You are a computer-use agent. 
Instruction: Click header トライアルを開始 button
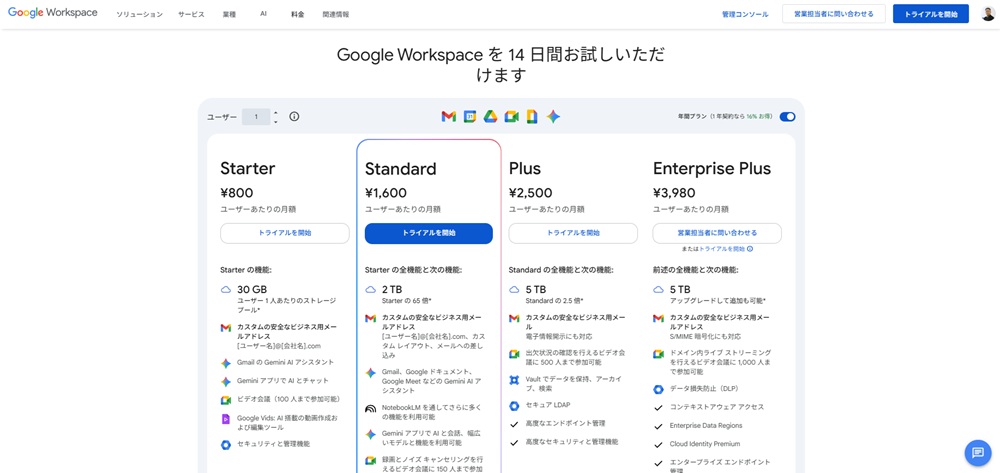(x=930, y=13)
